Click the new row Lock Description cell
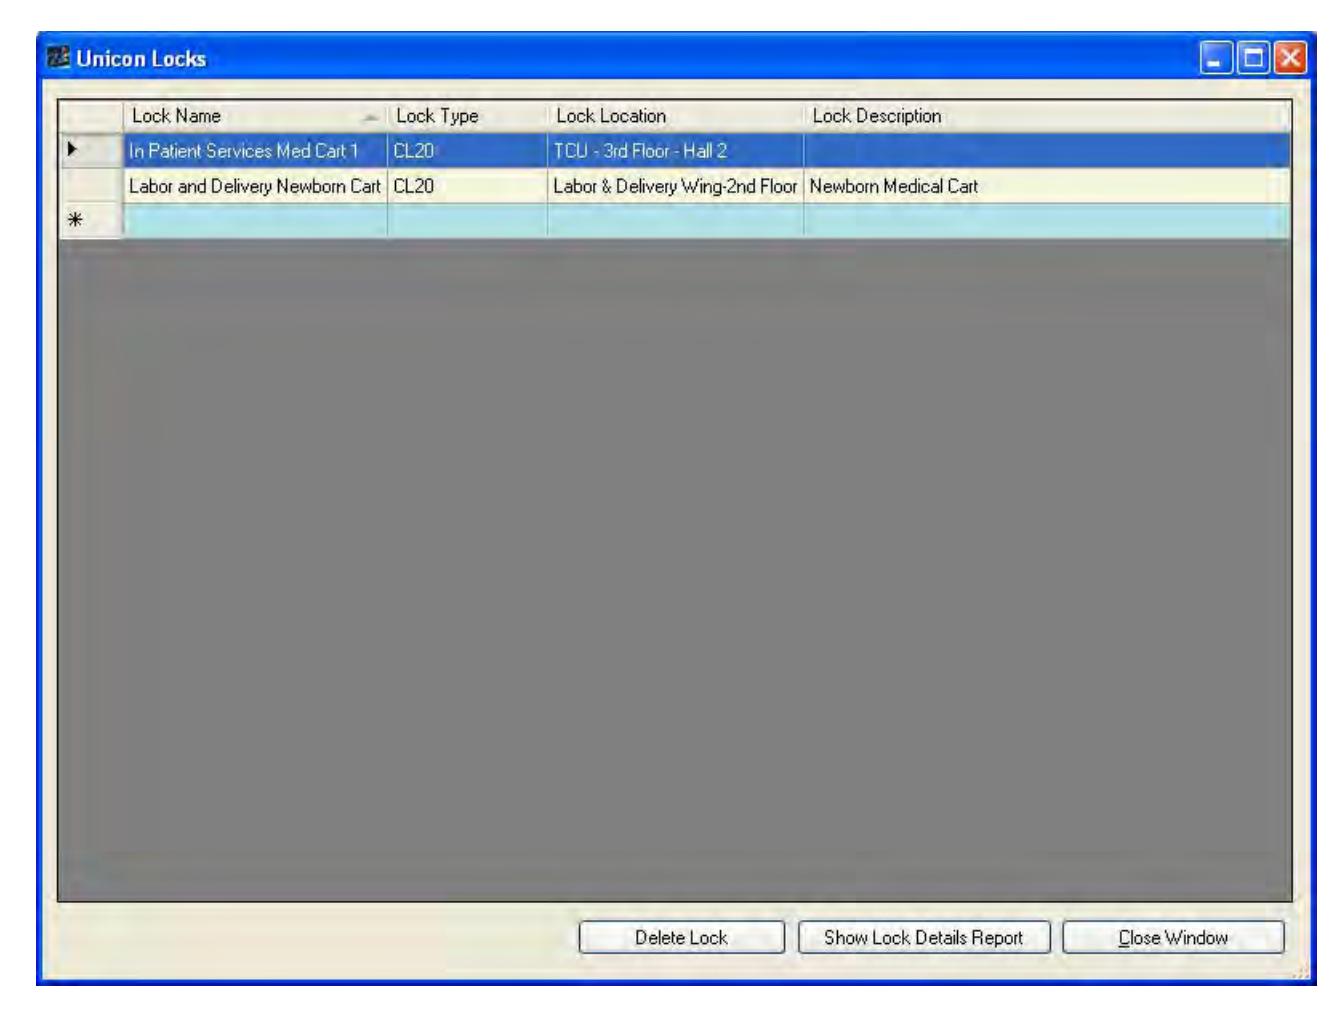This screenshot has width=1341, height=1017. pos(1047,221)
